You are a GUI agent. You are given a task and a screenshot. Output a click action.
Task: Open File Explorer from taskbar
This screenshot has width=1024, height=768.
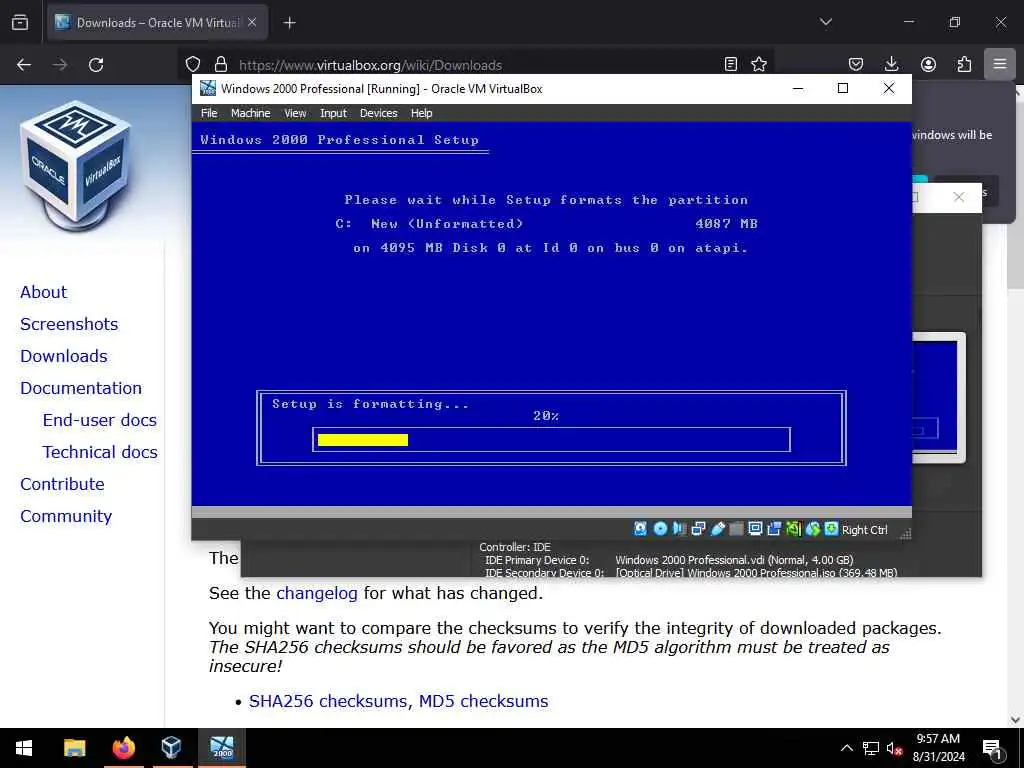74,748
